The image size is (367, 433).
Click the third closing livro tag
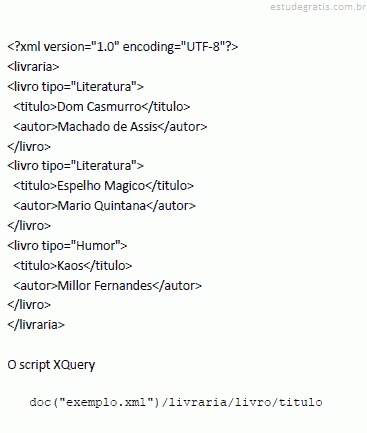click(29, 304)
